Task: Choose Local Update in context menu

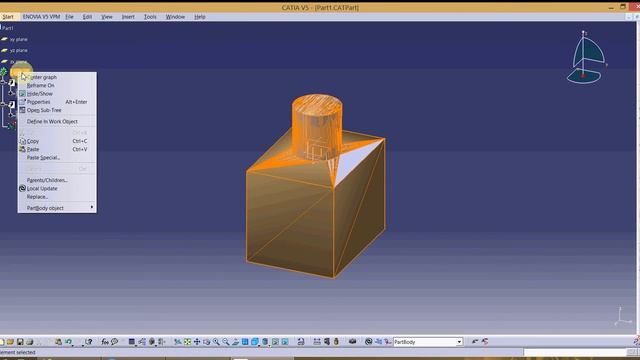Action: [x=57, y=189]
